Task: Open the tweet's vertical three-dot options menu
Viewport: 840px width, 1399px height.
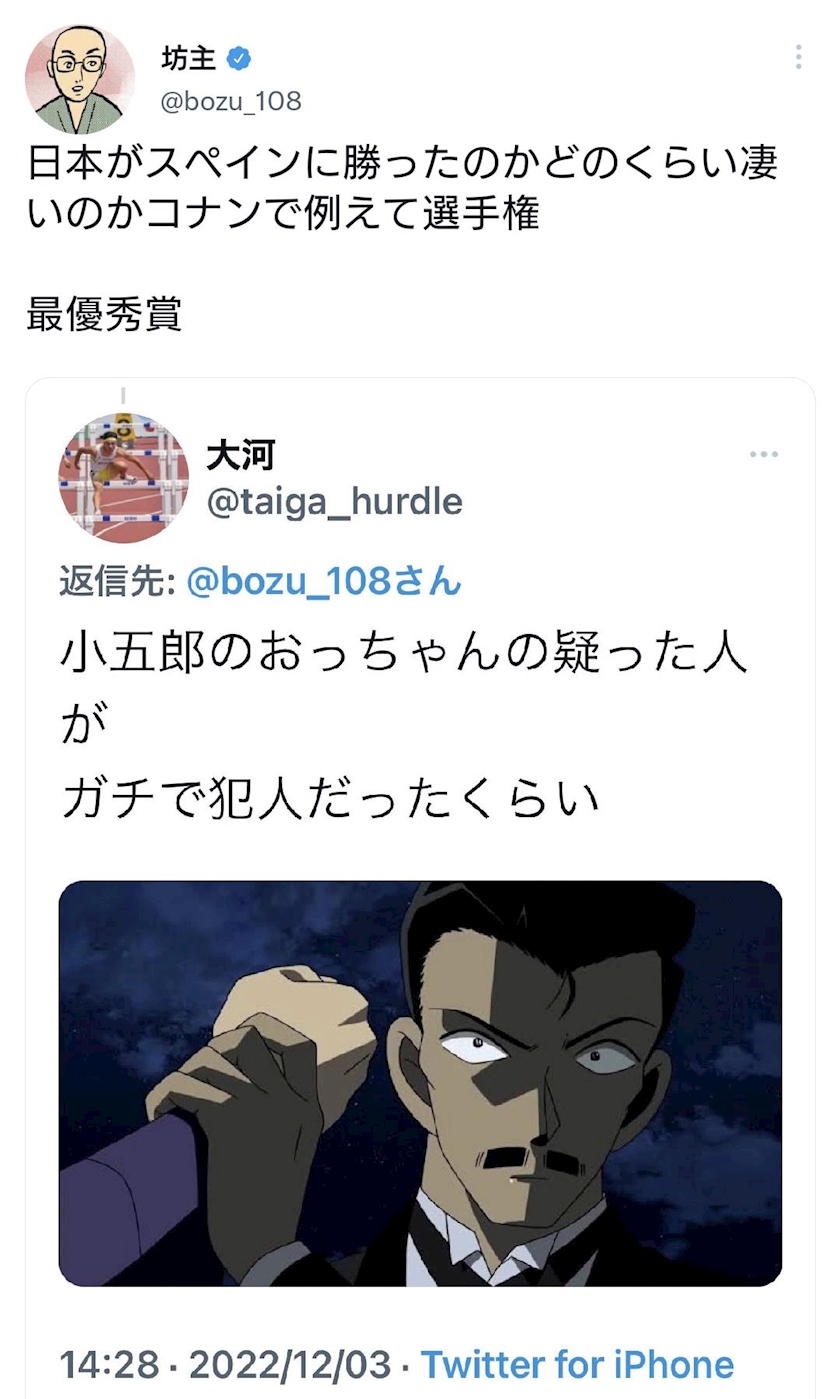Action: pos(798,57)
